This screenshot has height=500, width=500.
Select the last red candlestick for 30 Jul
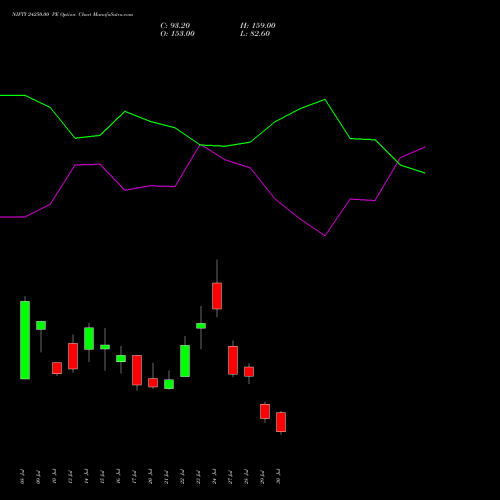(x=281, y=422)
